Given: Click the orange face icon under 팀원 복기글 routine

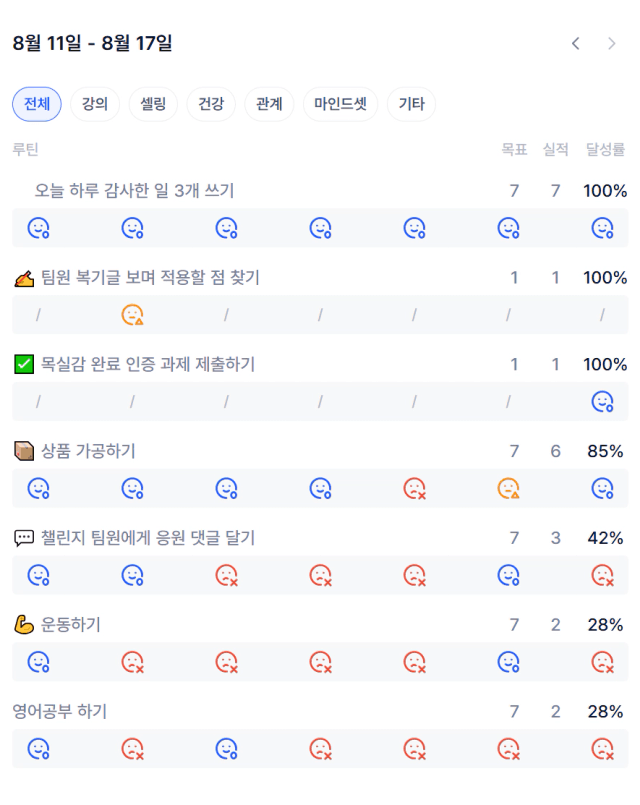Looking at the screenshot, I should pos(132,315).
